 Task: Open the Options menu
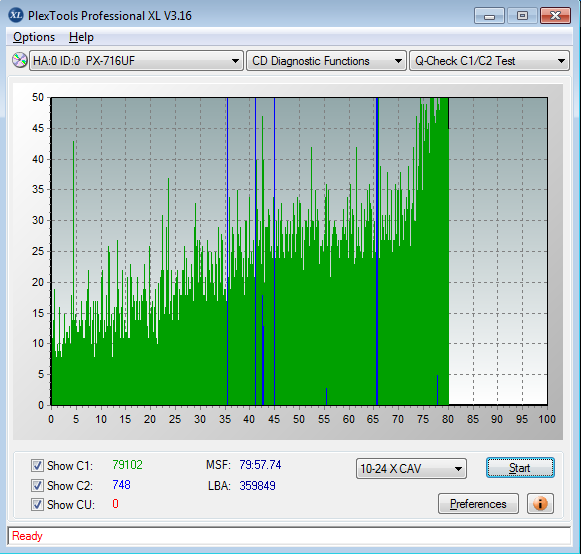coord(34,37)
